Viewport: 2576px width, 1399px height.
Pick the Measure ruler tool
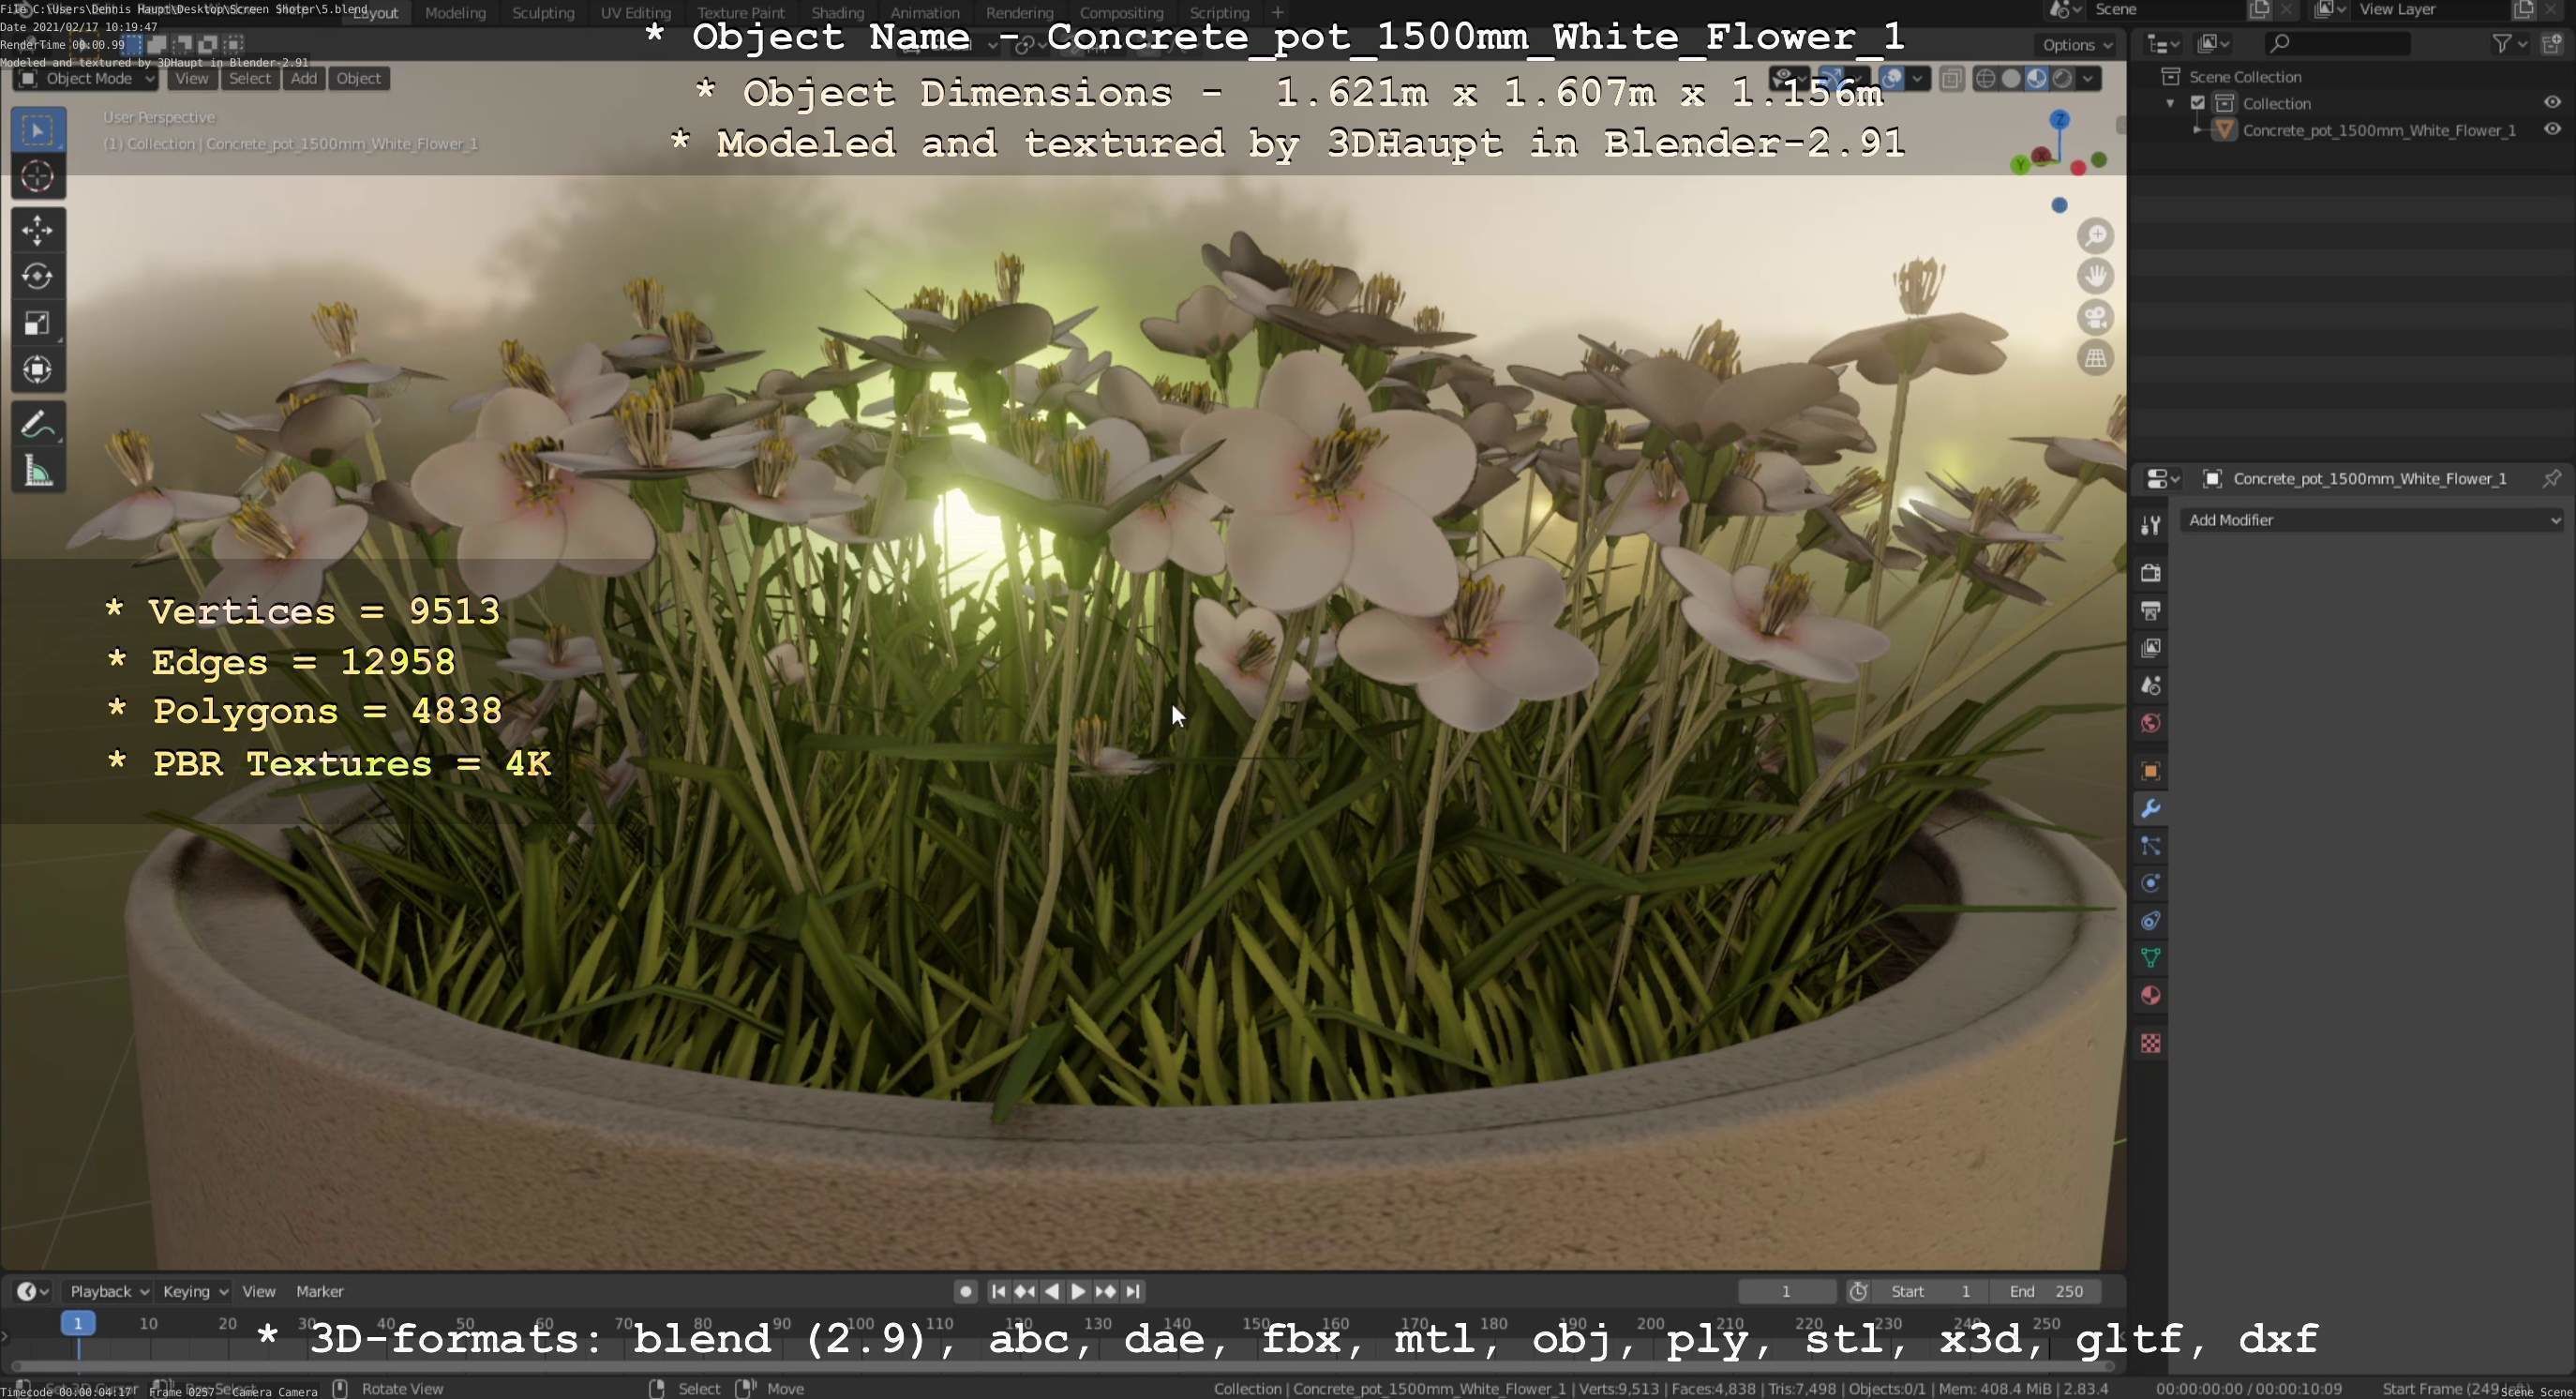[37, 471]
